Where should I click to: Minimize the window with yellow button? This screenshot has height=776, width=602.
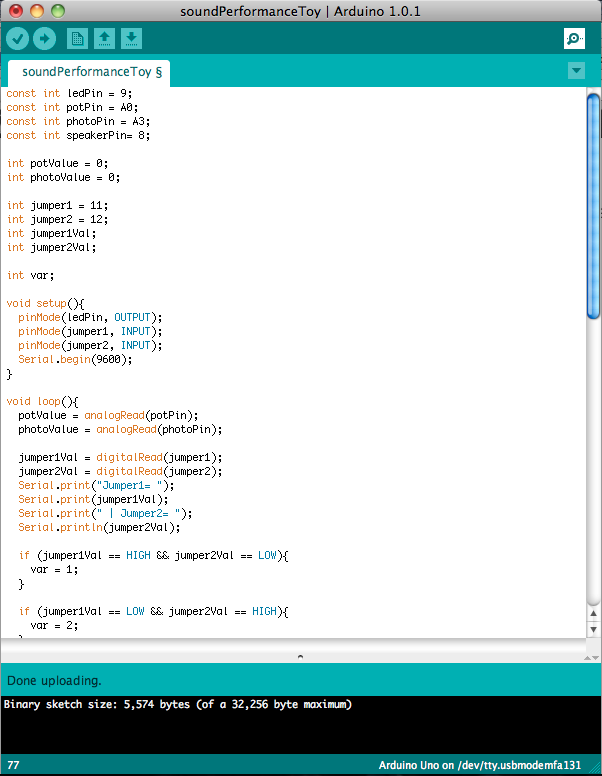click(x=37, y=11)
